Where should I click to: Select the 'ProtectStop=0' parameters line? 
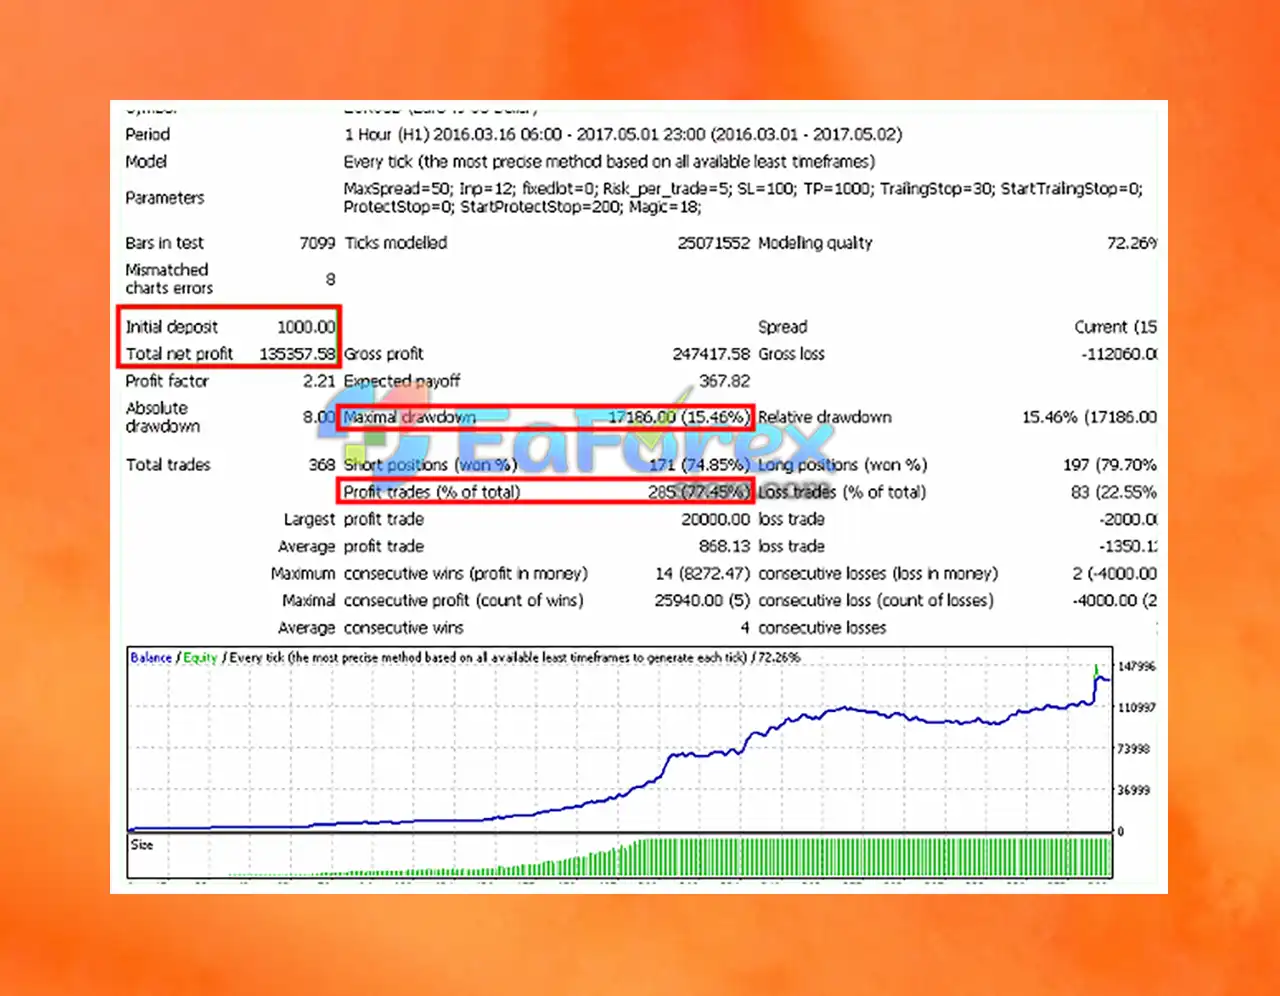[522, 207]
